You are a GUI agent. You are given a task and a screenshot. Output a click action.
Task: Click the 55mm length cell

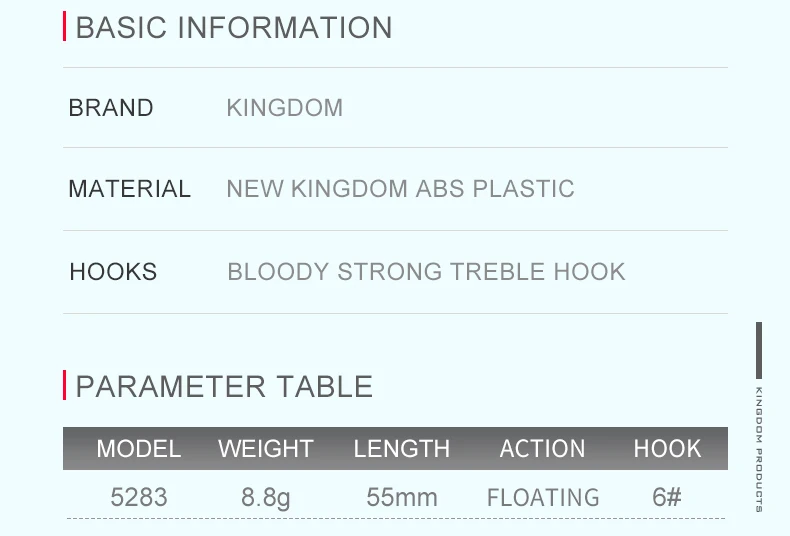[x=402, y=497]
